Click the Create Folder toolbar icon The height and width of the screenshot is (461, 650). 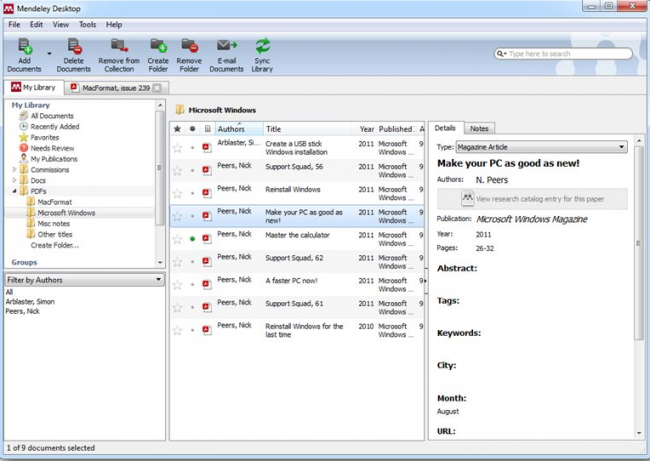[x=158, y=55]
